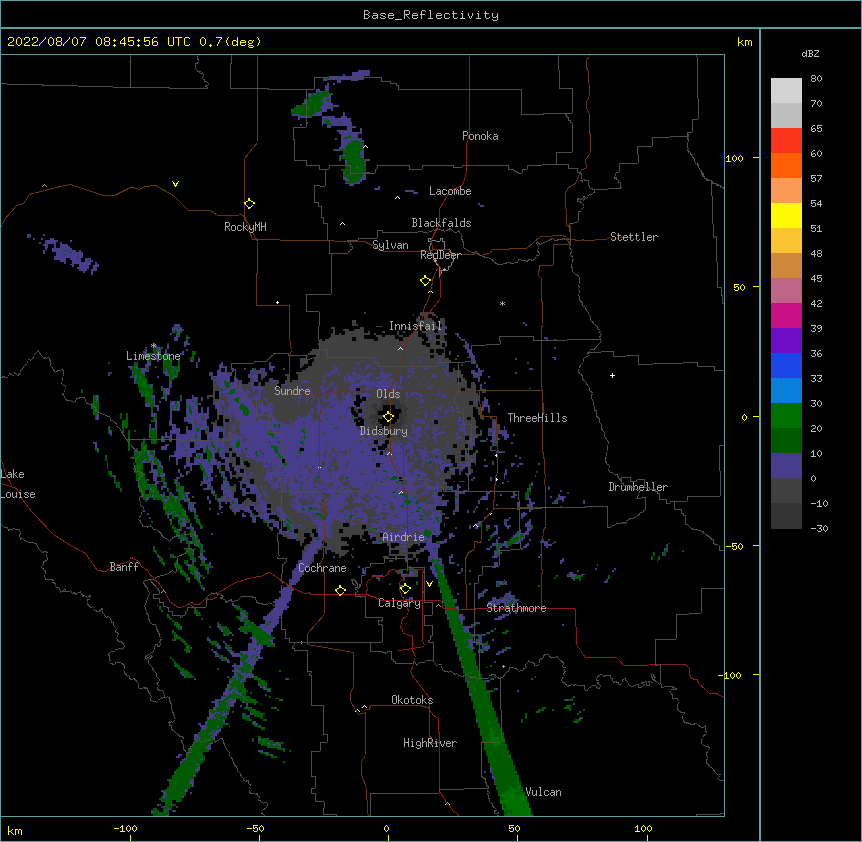Click the Drumheller city label

(638, 487)
